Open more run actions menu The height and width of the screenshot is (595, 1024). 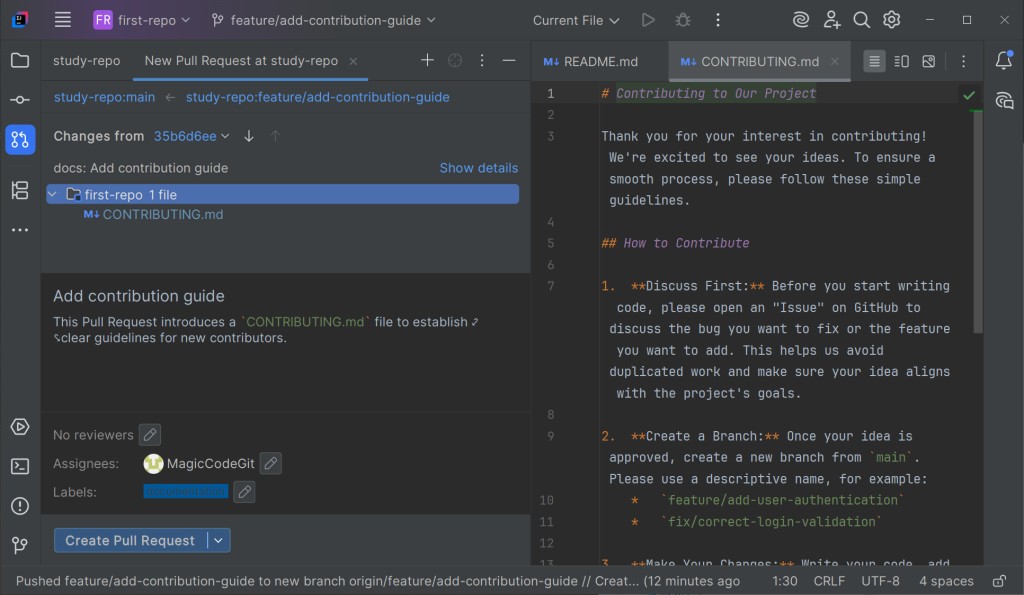(x=718, y=20)
